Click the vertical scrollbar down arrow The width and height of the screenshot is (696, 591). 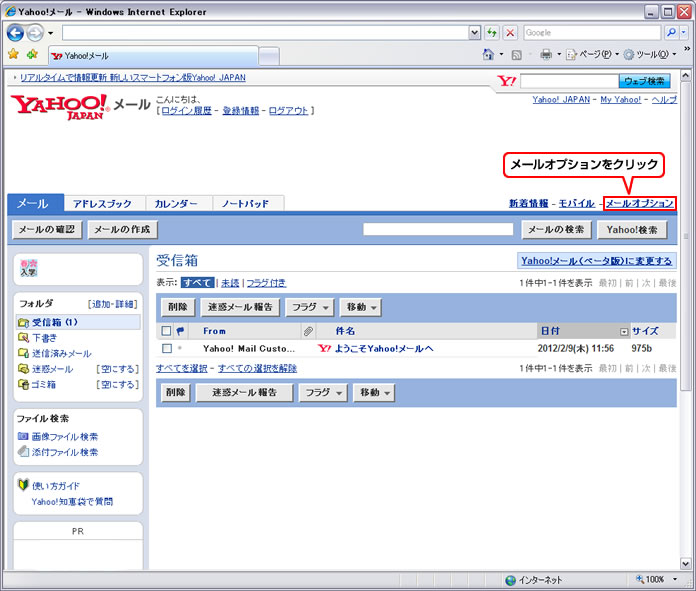(x=685, y=563)
